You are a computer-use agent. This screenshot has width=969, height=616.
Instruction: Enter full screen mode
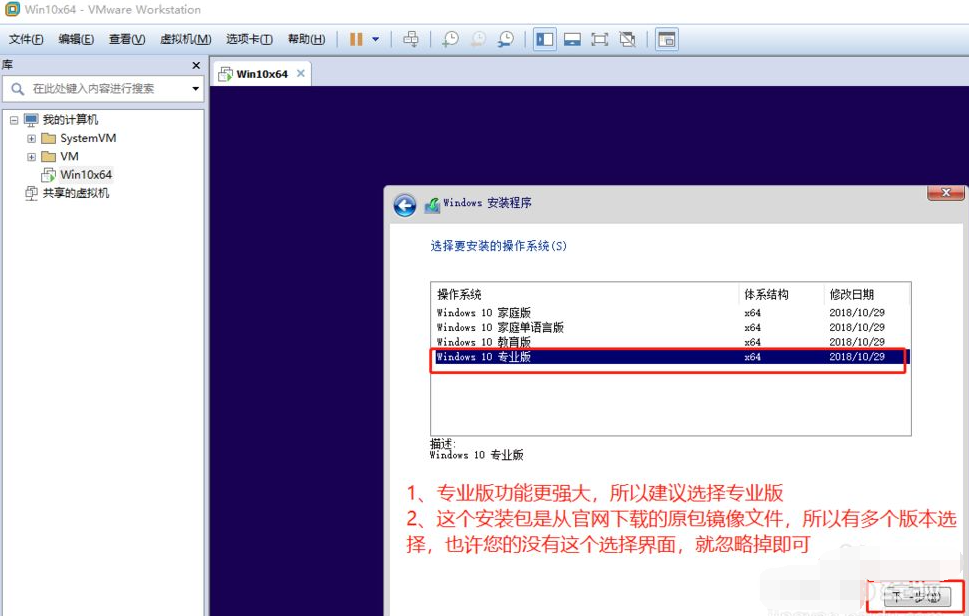click(x=599, y=40)
